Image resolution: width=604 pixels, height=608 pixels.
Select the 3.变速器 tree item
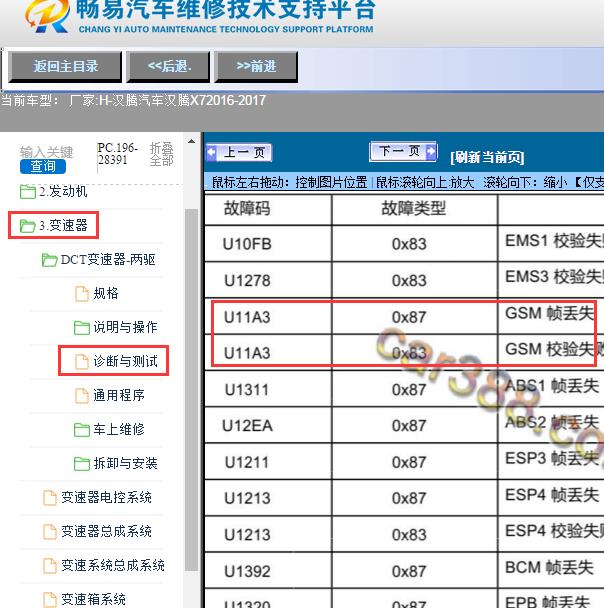(63, 225)
